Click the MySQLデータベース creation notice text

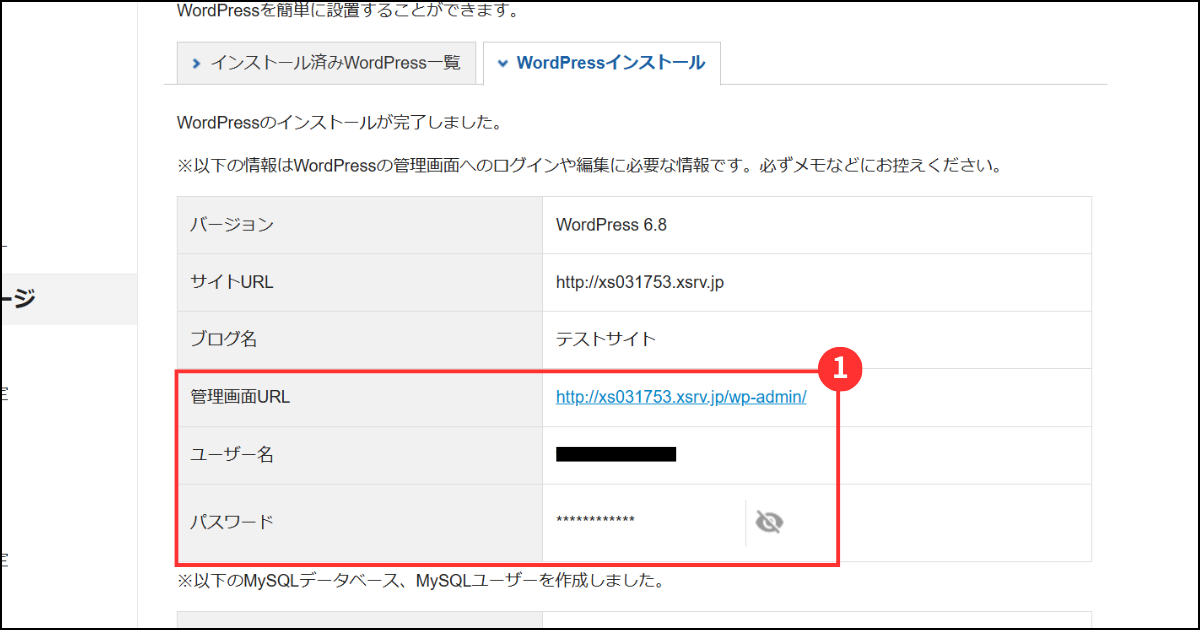[421, 579]
